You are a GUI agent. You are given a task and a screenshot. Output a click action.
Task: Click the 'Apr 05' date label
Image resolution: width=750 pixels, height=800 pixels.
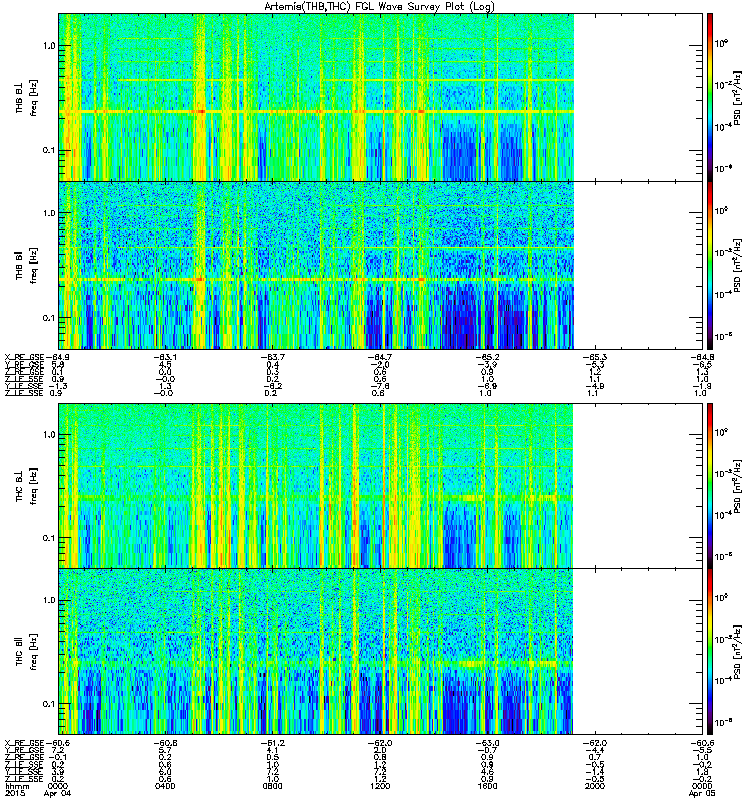point(702,793)
